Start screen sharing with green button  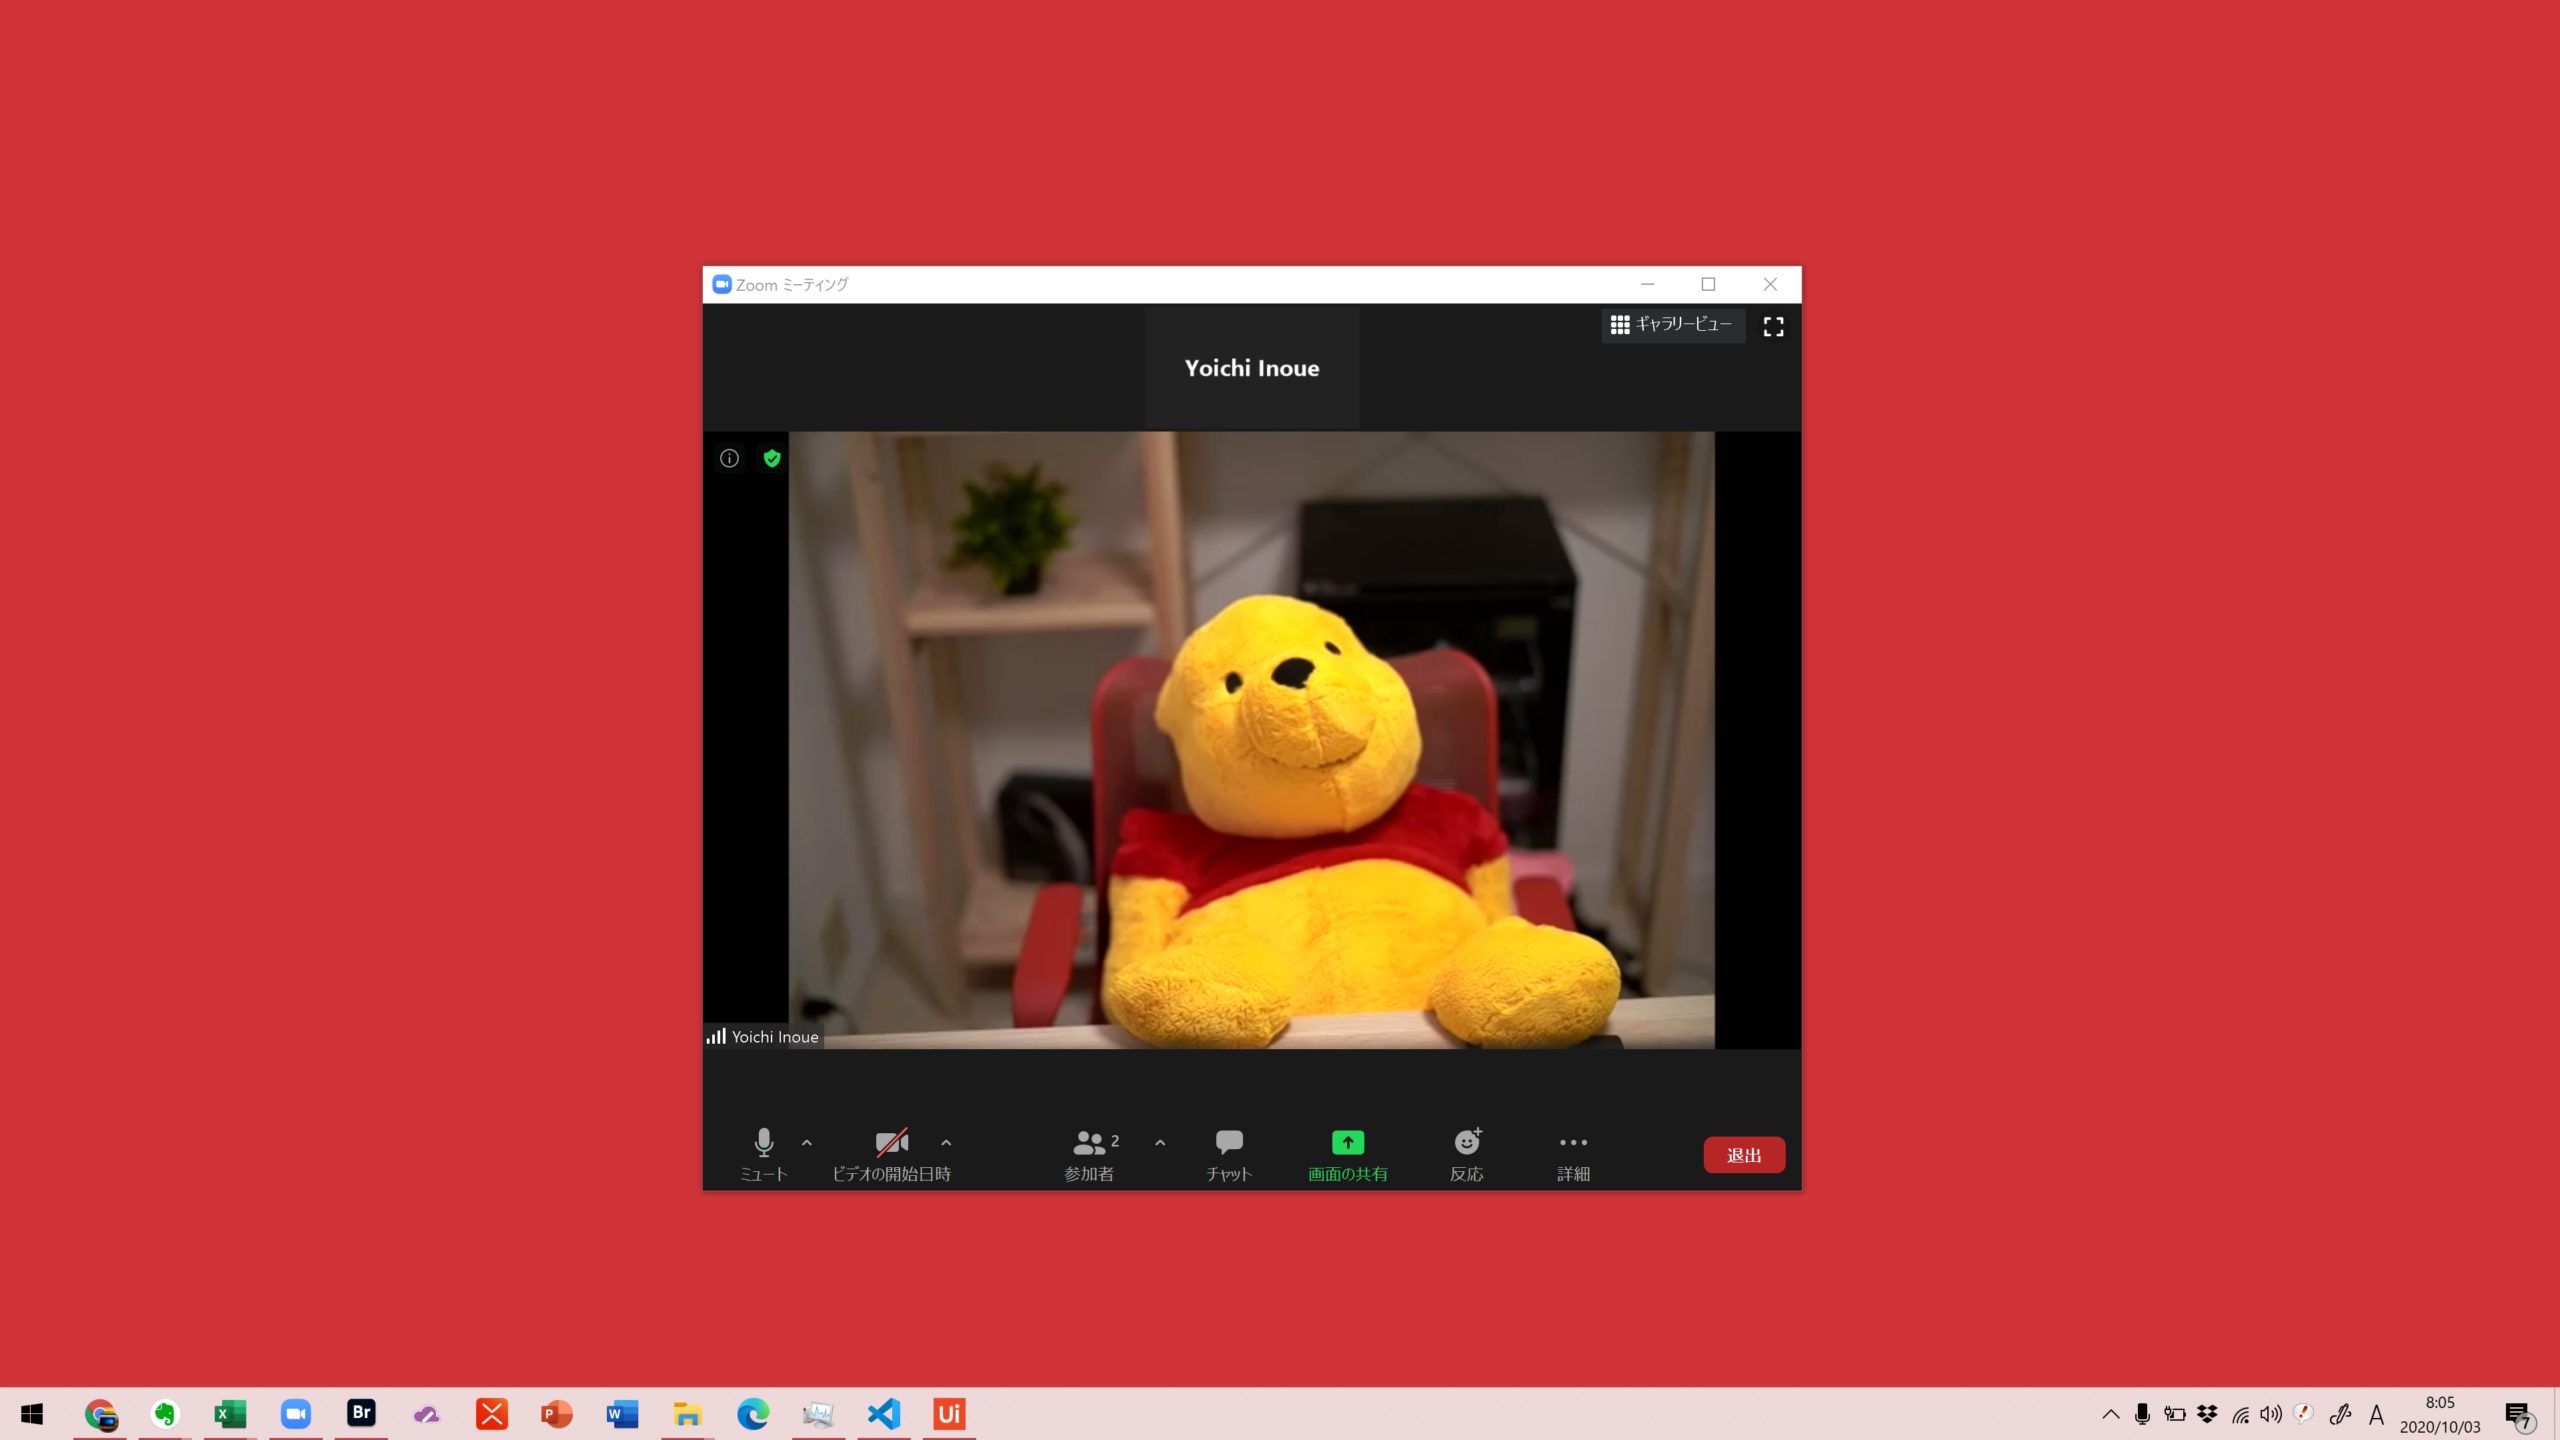tap(1348, 1154)
